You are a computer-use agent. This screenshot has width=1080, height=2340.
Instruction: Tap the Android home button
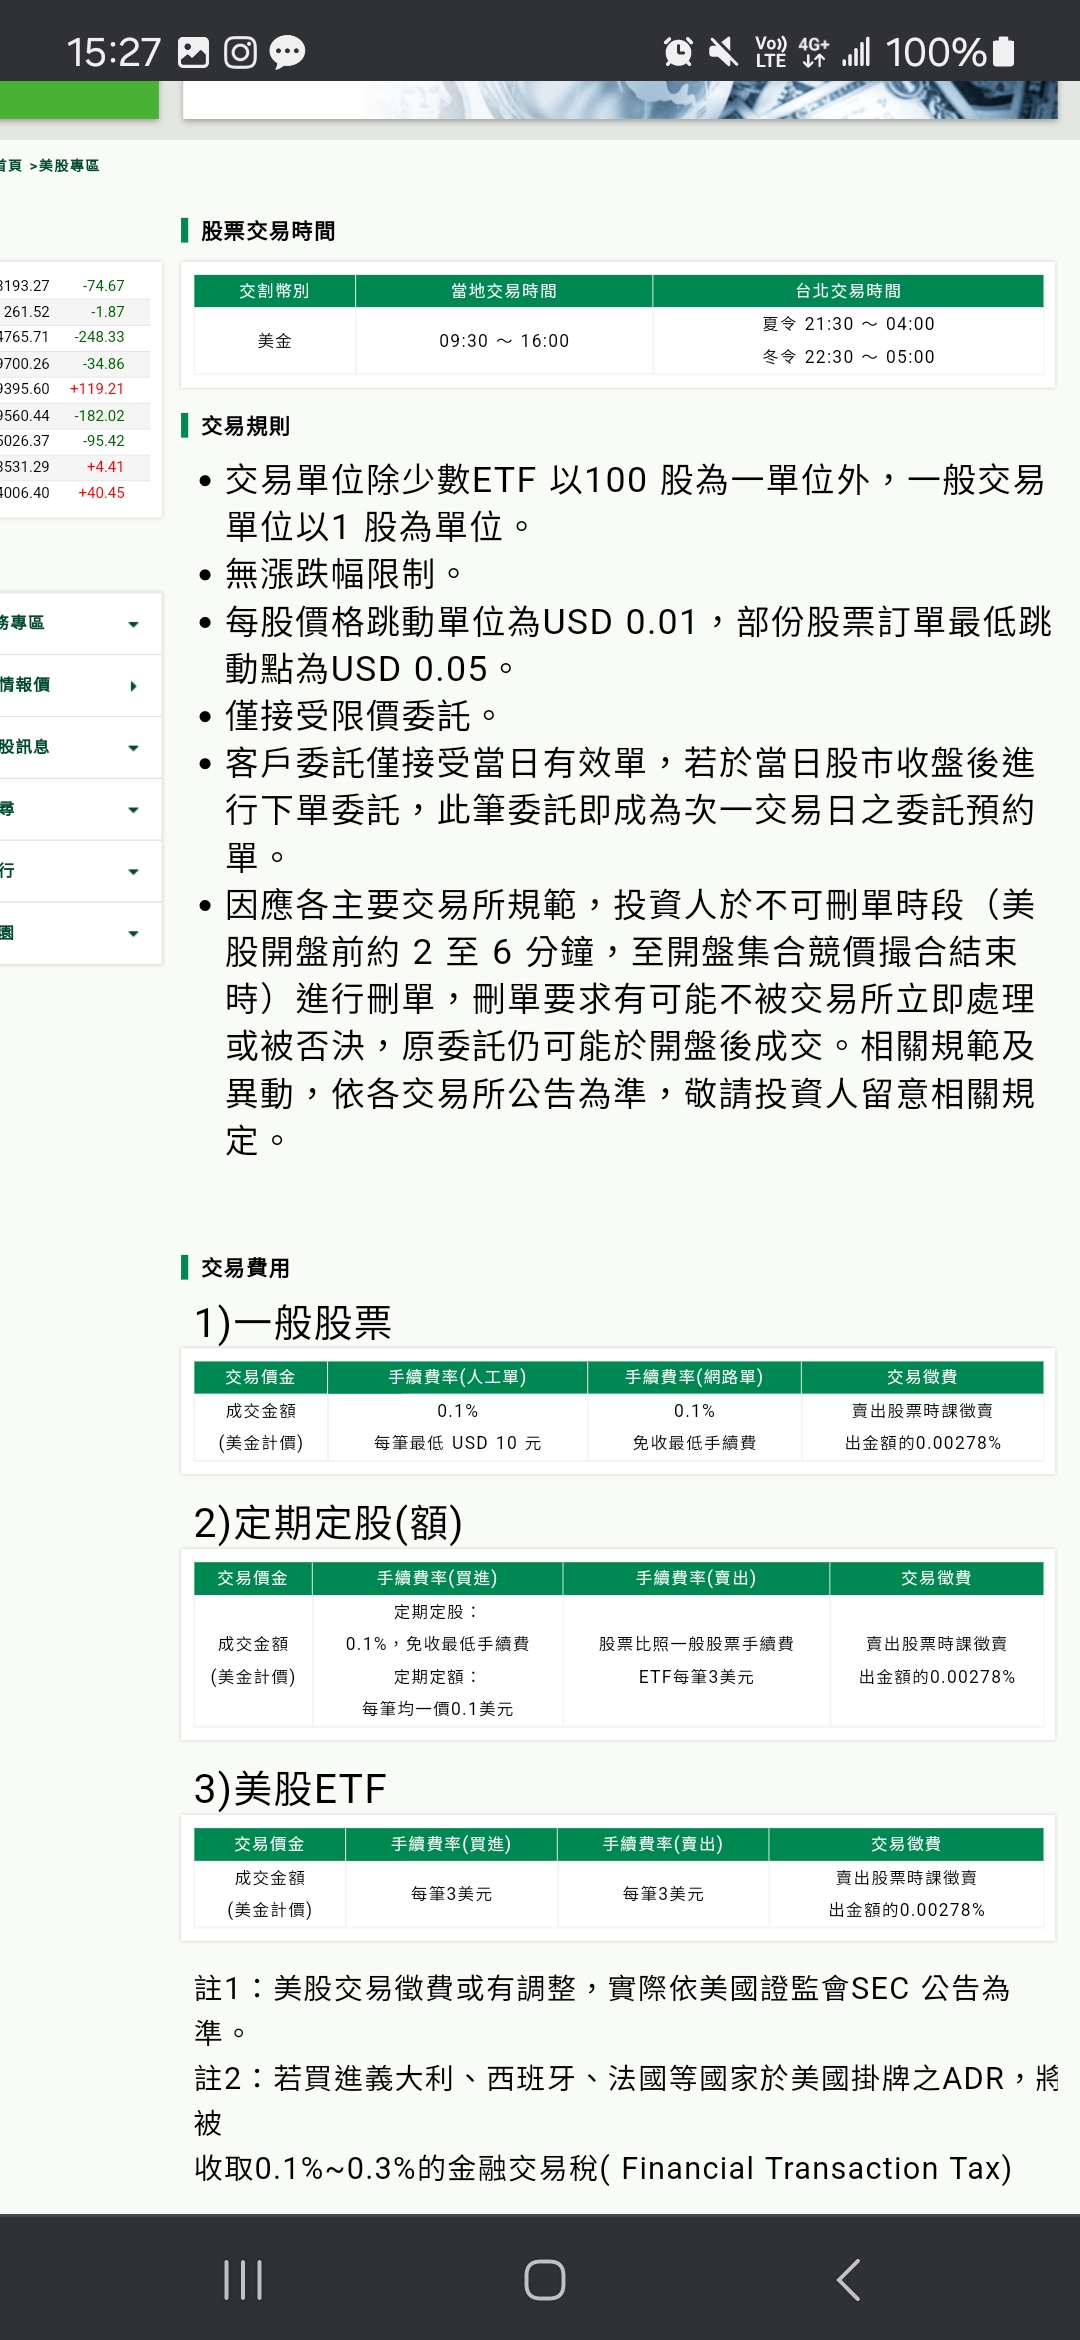pyautogui.click(x=544, y=2280)
